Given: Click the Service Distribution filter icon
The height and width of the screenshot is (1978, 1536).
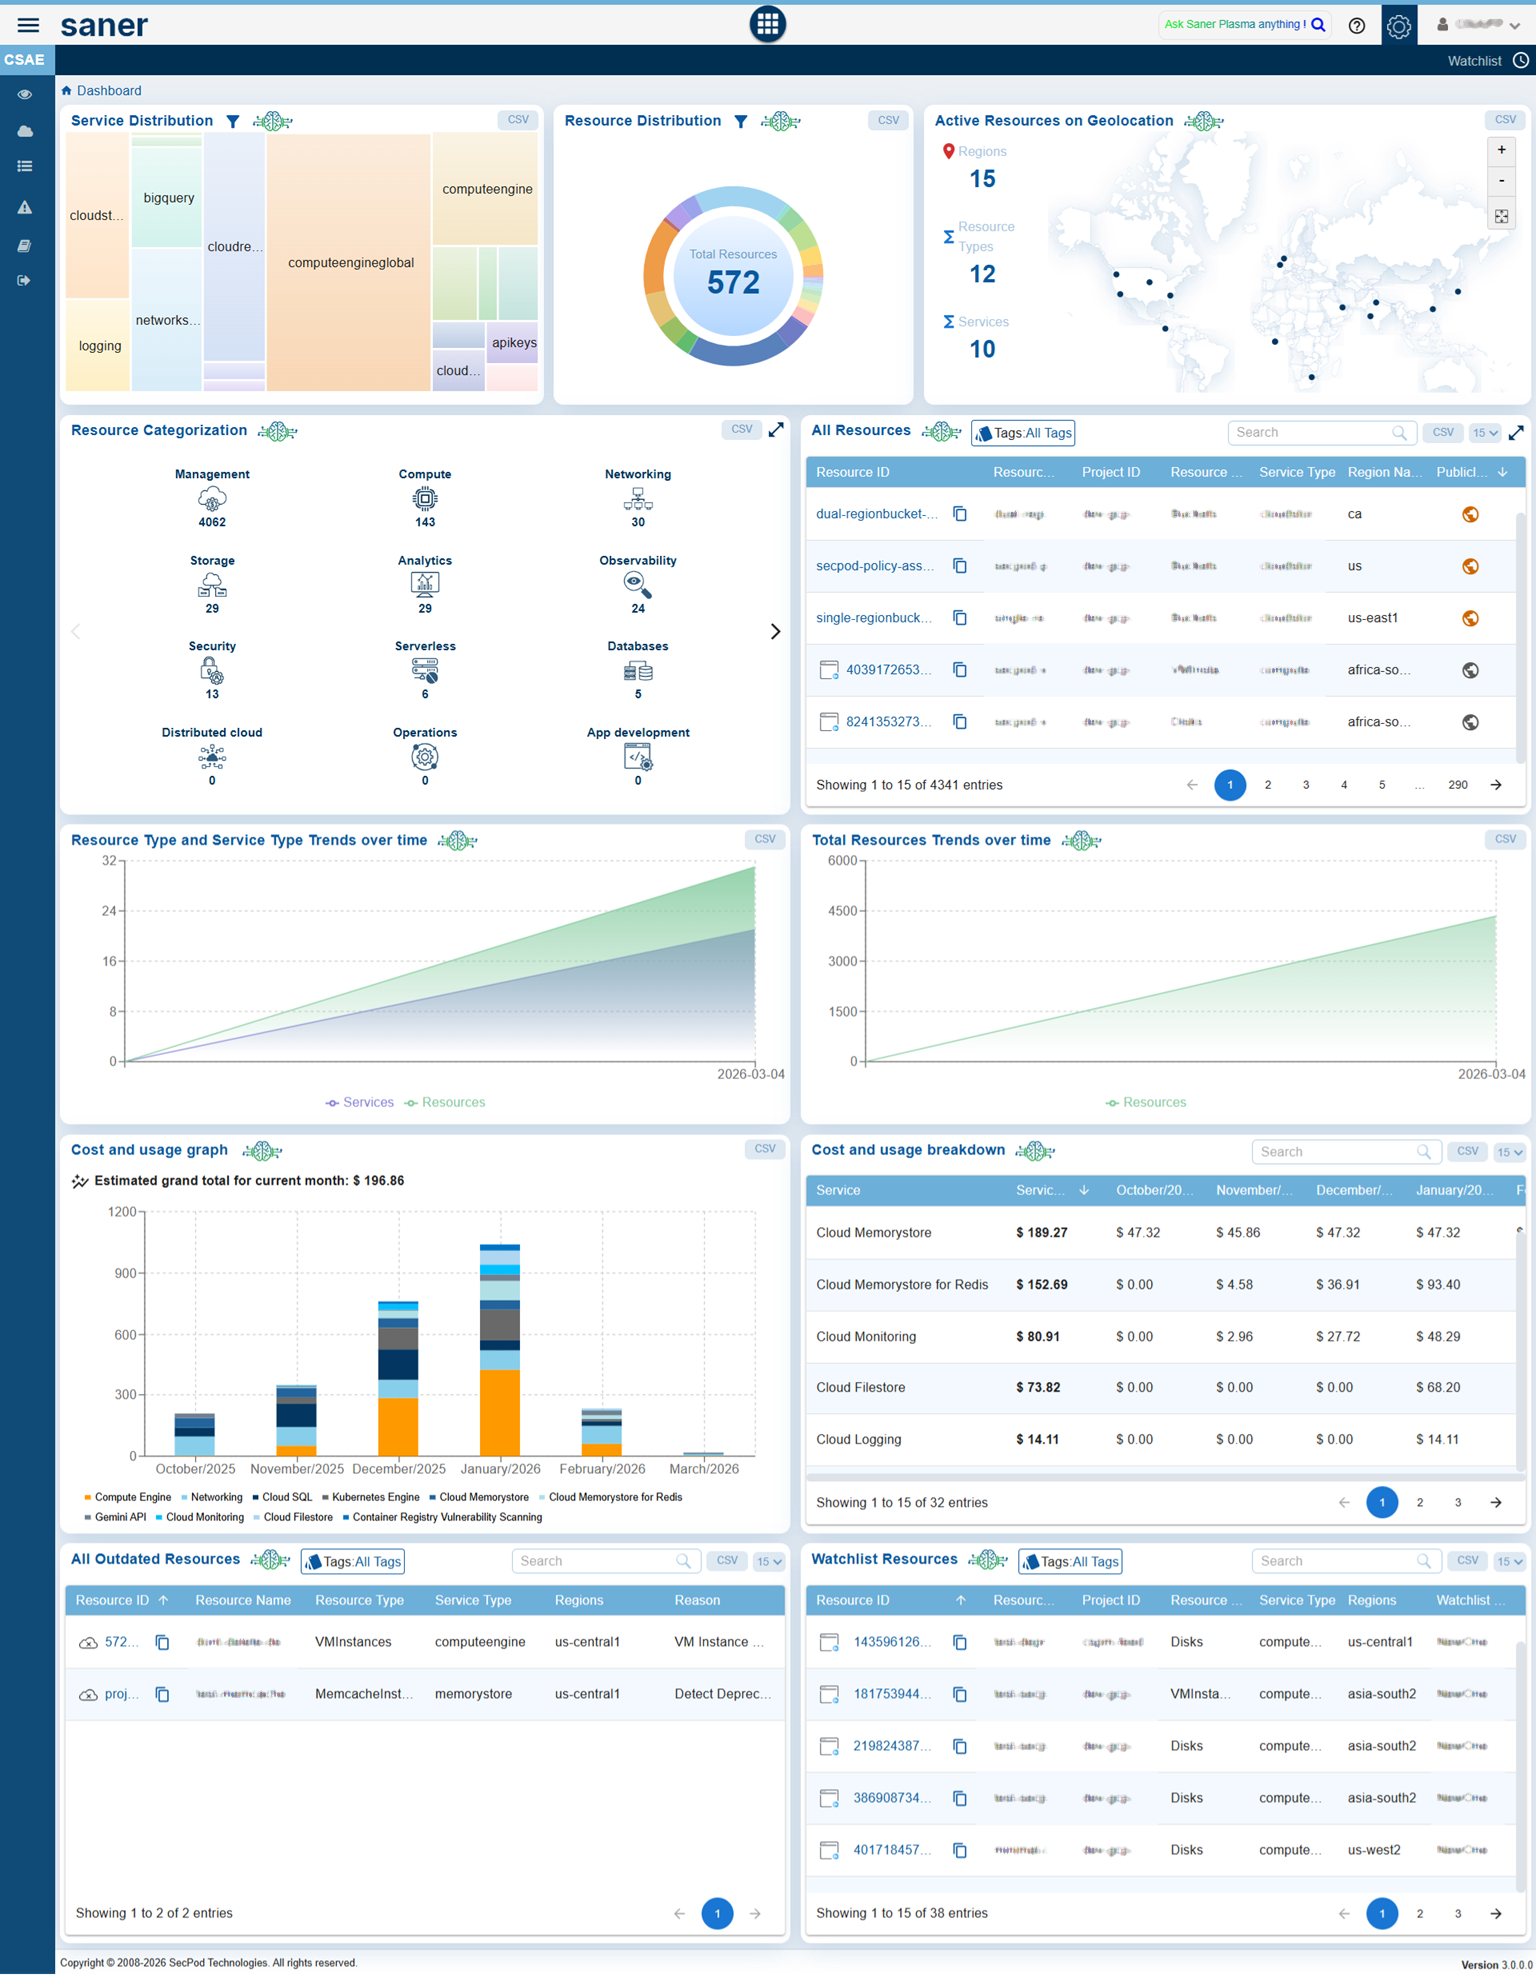Looking at the screenshot, I should 233,121.
